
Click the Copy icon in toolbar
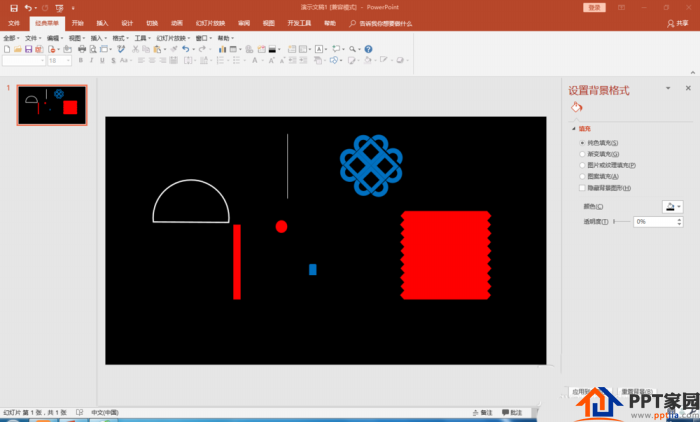(146, 49)
